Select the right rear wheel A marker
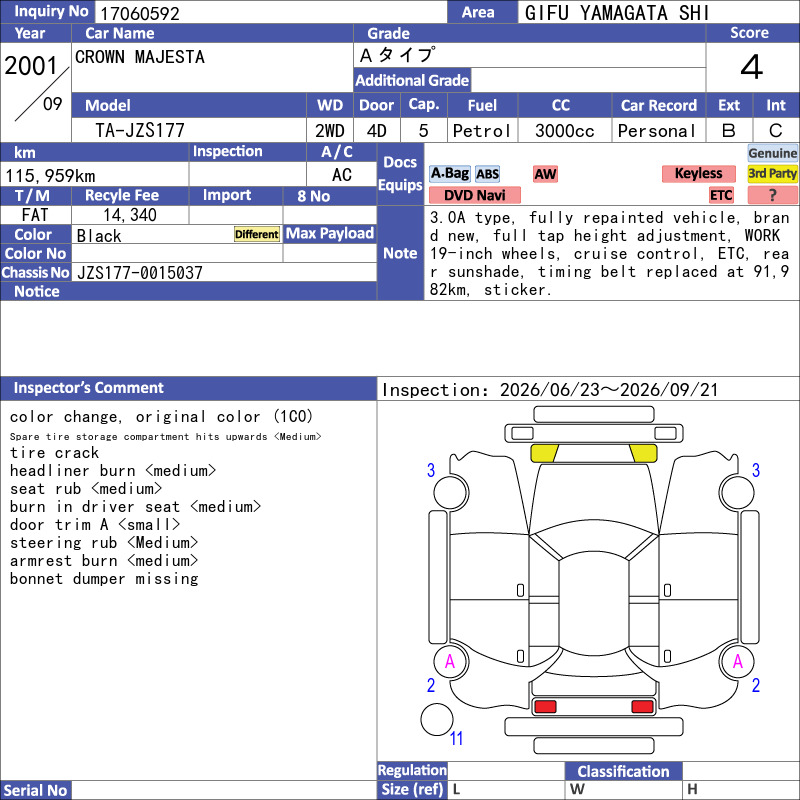The height and width of the screenshot is (800, 800). 737,662
